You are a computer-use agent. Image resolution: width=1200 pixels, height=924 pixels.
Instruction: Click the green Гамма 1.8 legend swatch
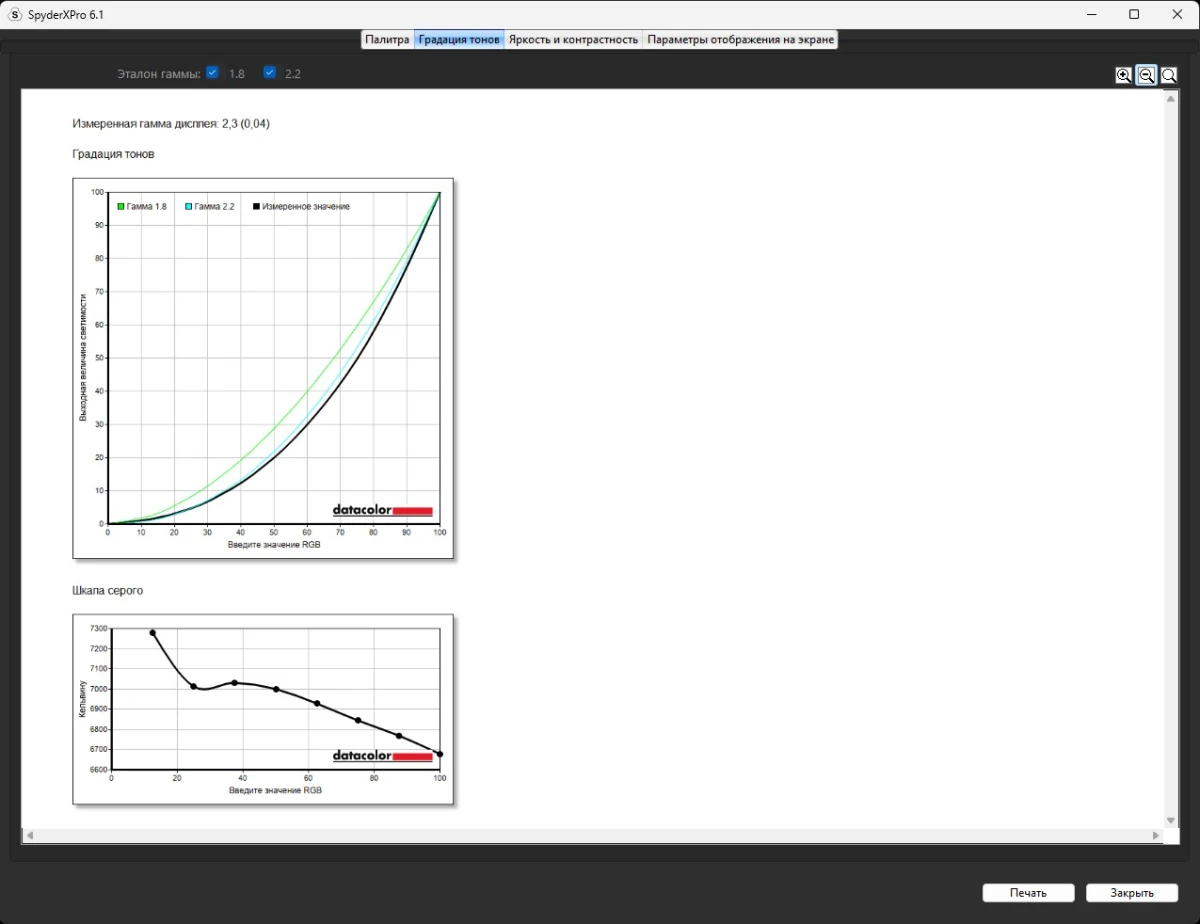click(x=121, y=206)
